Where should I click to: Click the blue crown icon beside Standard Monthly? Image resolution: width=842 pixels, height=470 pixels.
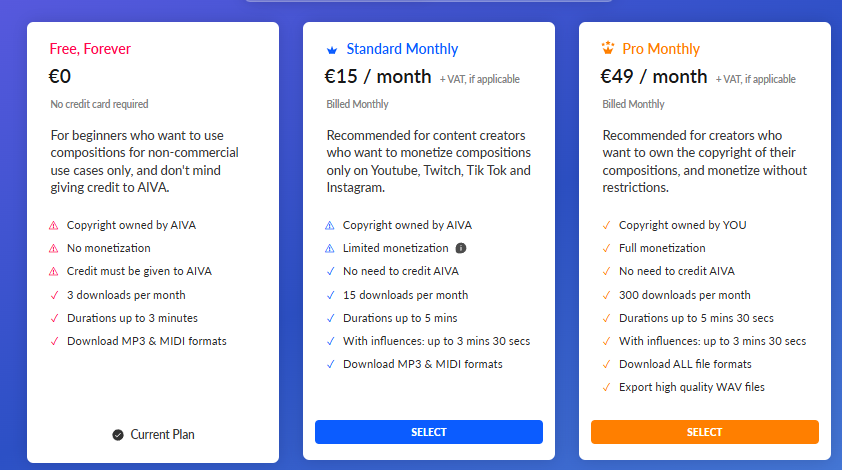(332, 50)
